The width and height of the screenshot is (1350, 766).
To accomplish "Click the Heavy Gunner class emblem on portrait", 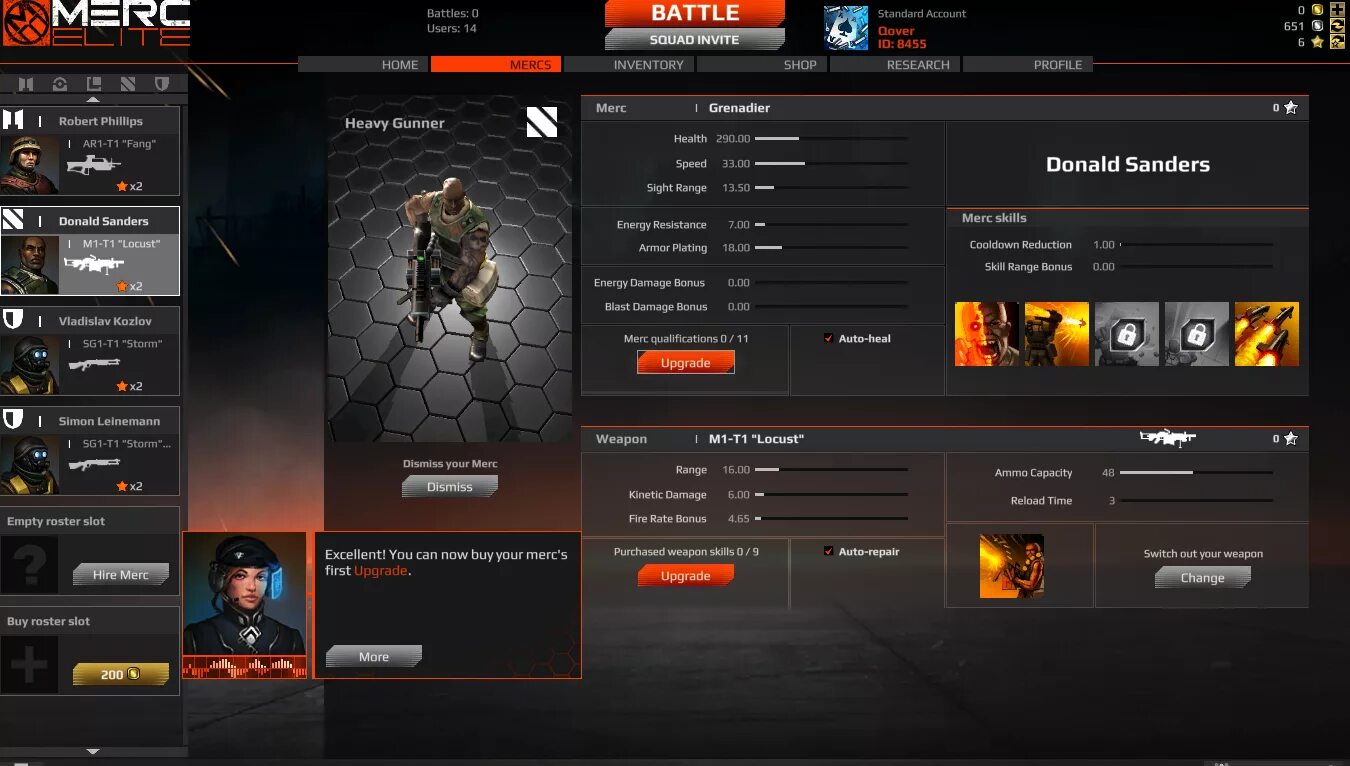I will point(542,122).
